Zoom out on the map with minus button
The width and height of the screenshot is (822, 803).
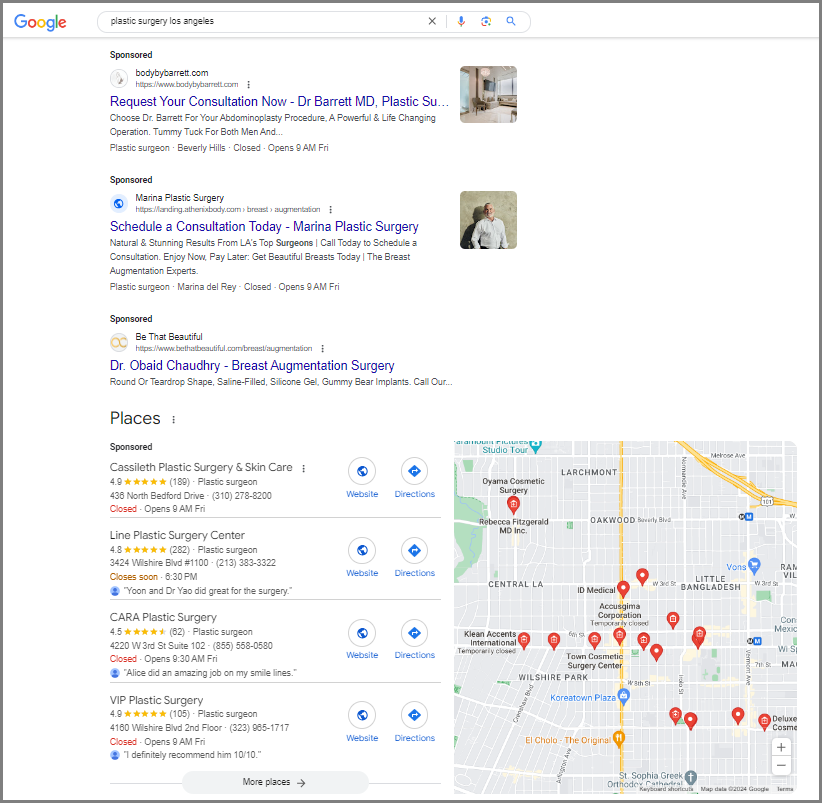(x=781, y=765)
